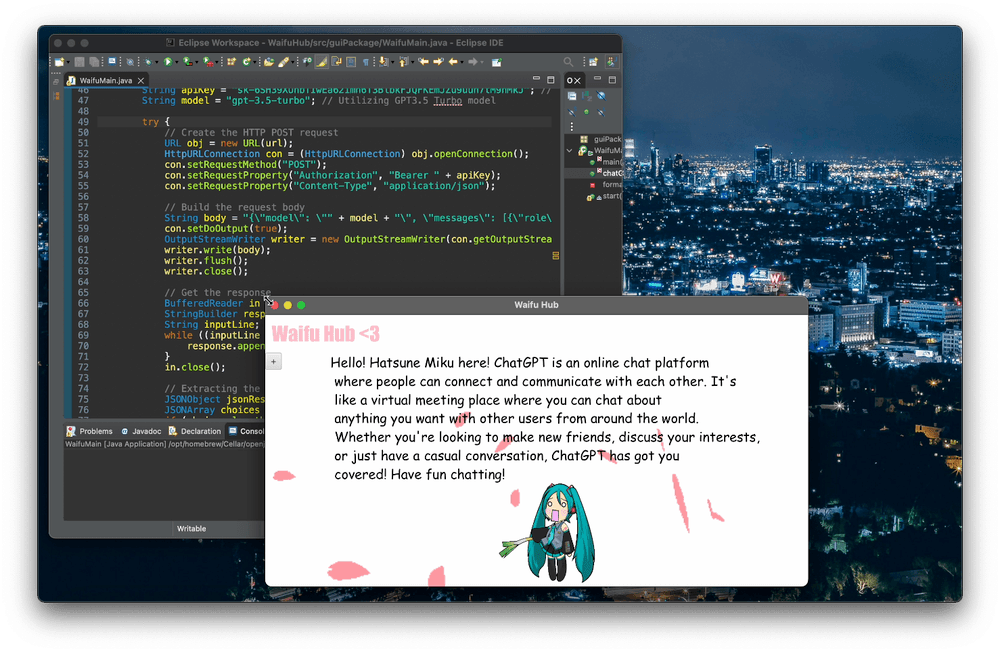The height and width of the screenshot is (652, 1000).
Task: Minimize the editor area
Action: (x=536, y=78)
